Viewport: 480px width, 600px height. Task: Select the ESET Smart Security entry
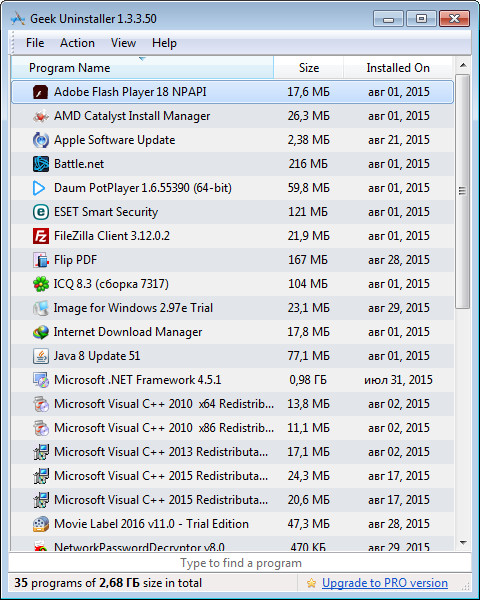pyautogui.click(x=232, y=212)
